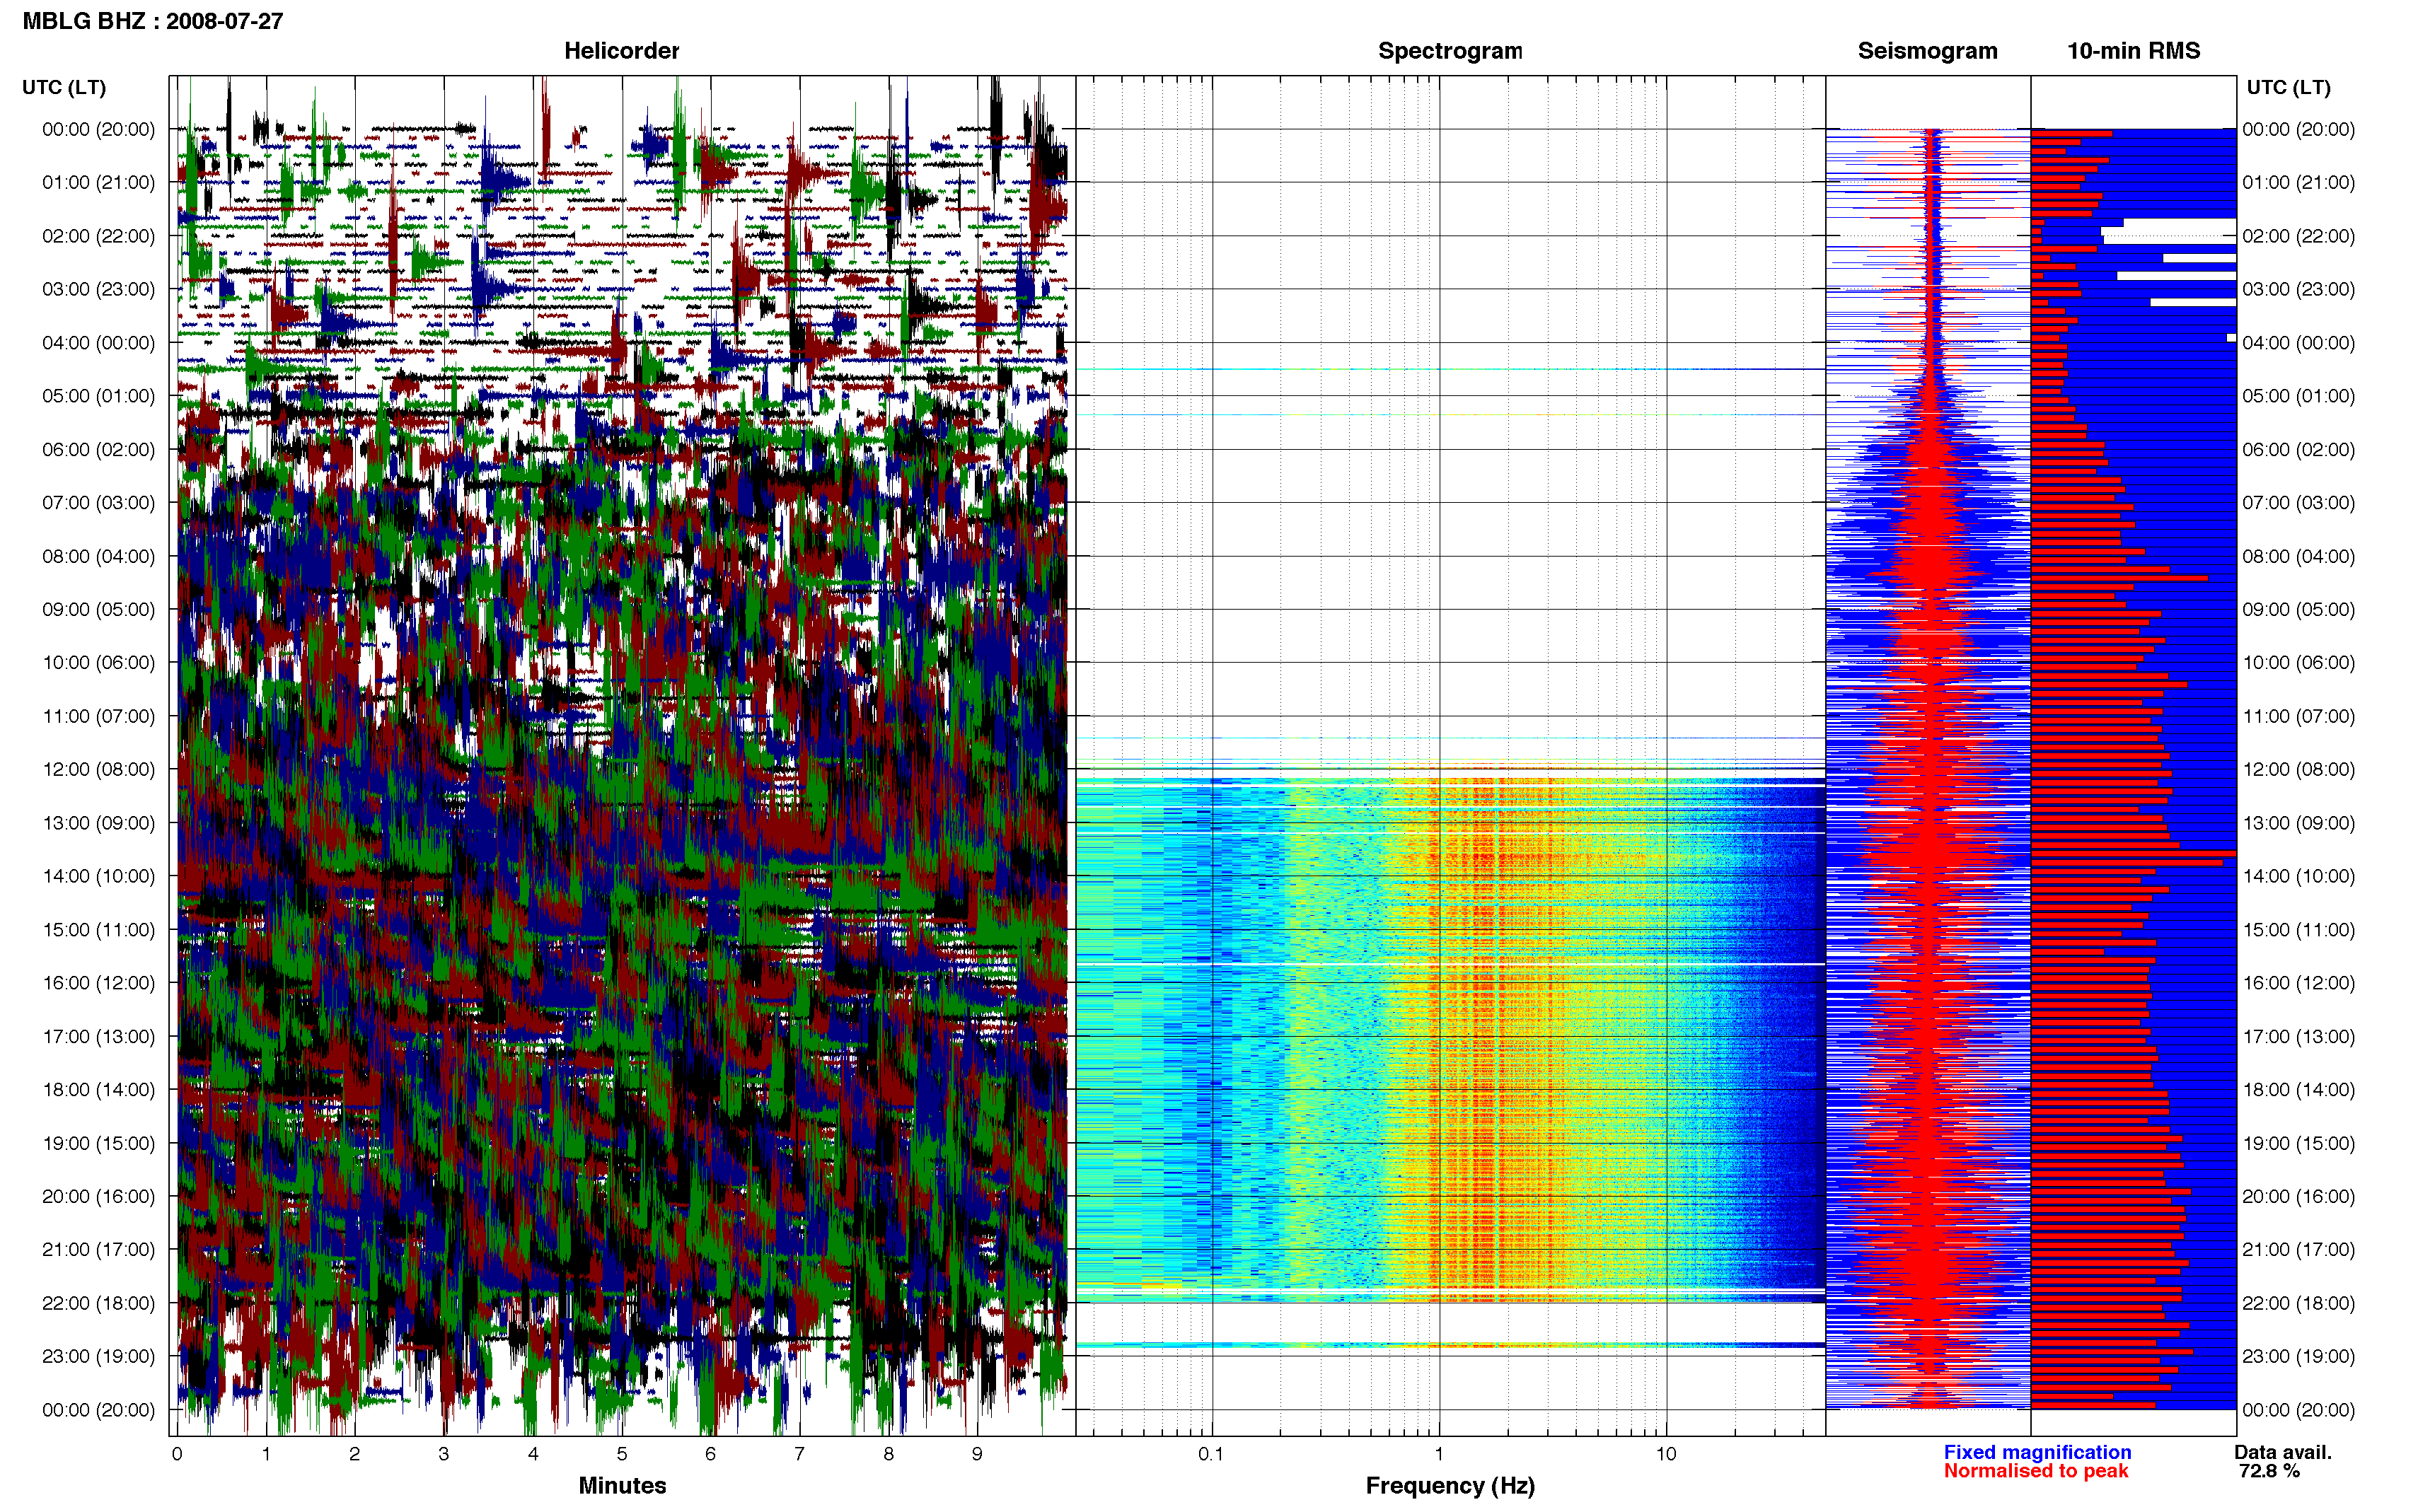
Task: Click the '7' minutes tick label
Action: tap(799, 1454)
